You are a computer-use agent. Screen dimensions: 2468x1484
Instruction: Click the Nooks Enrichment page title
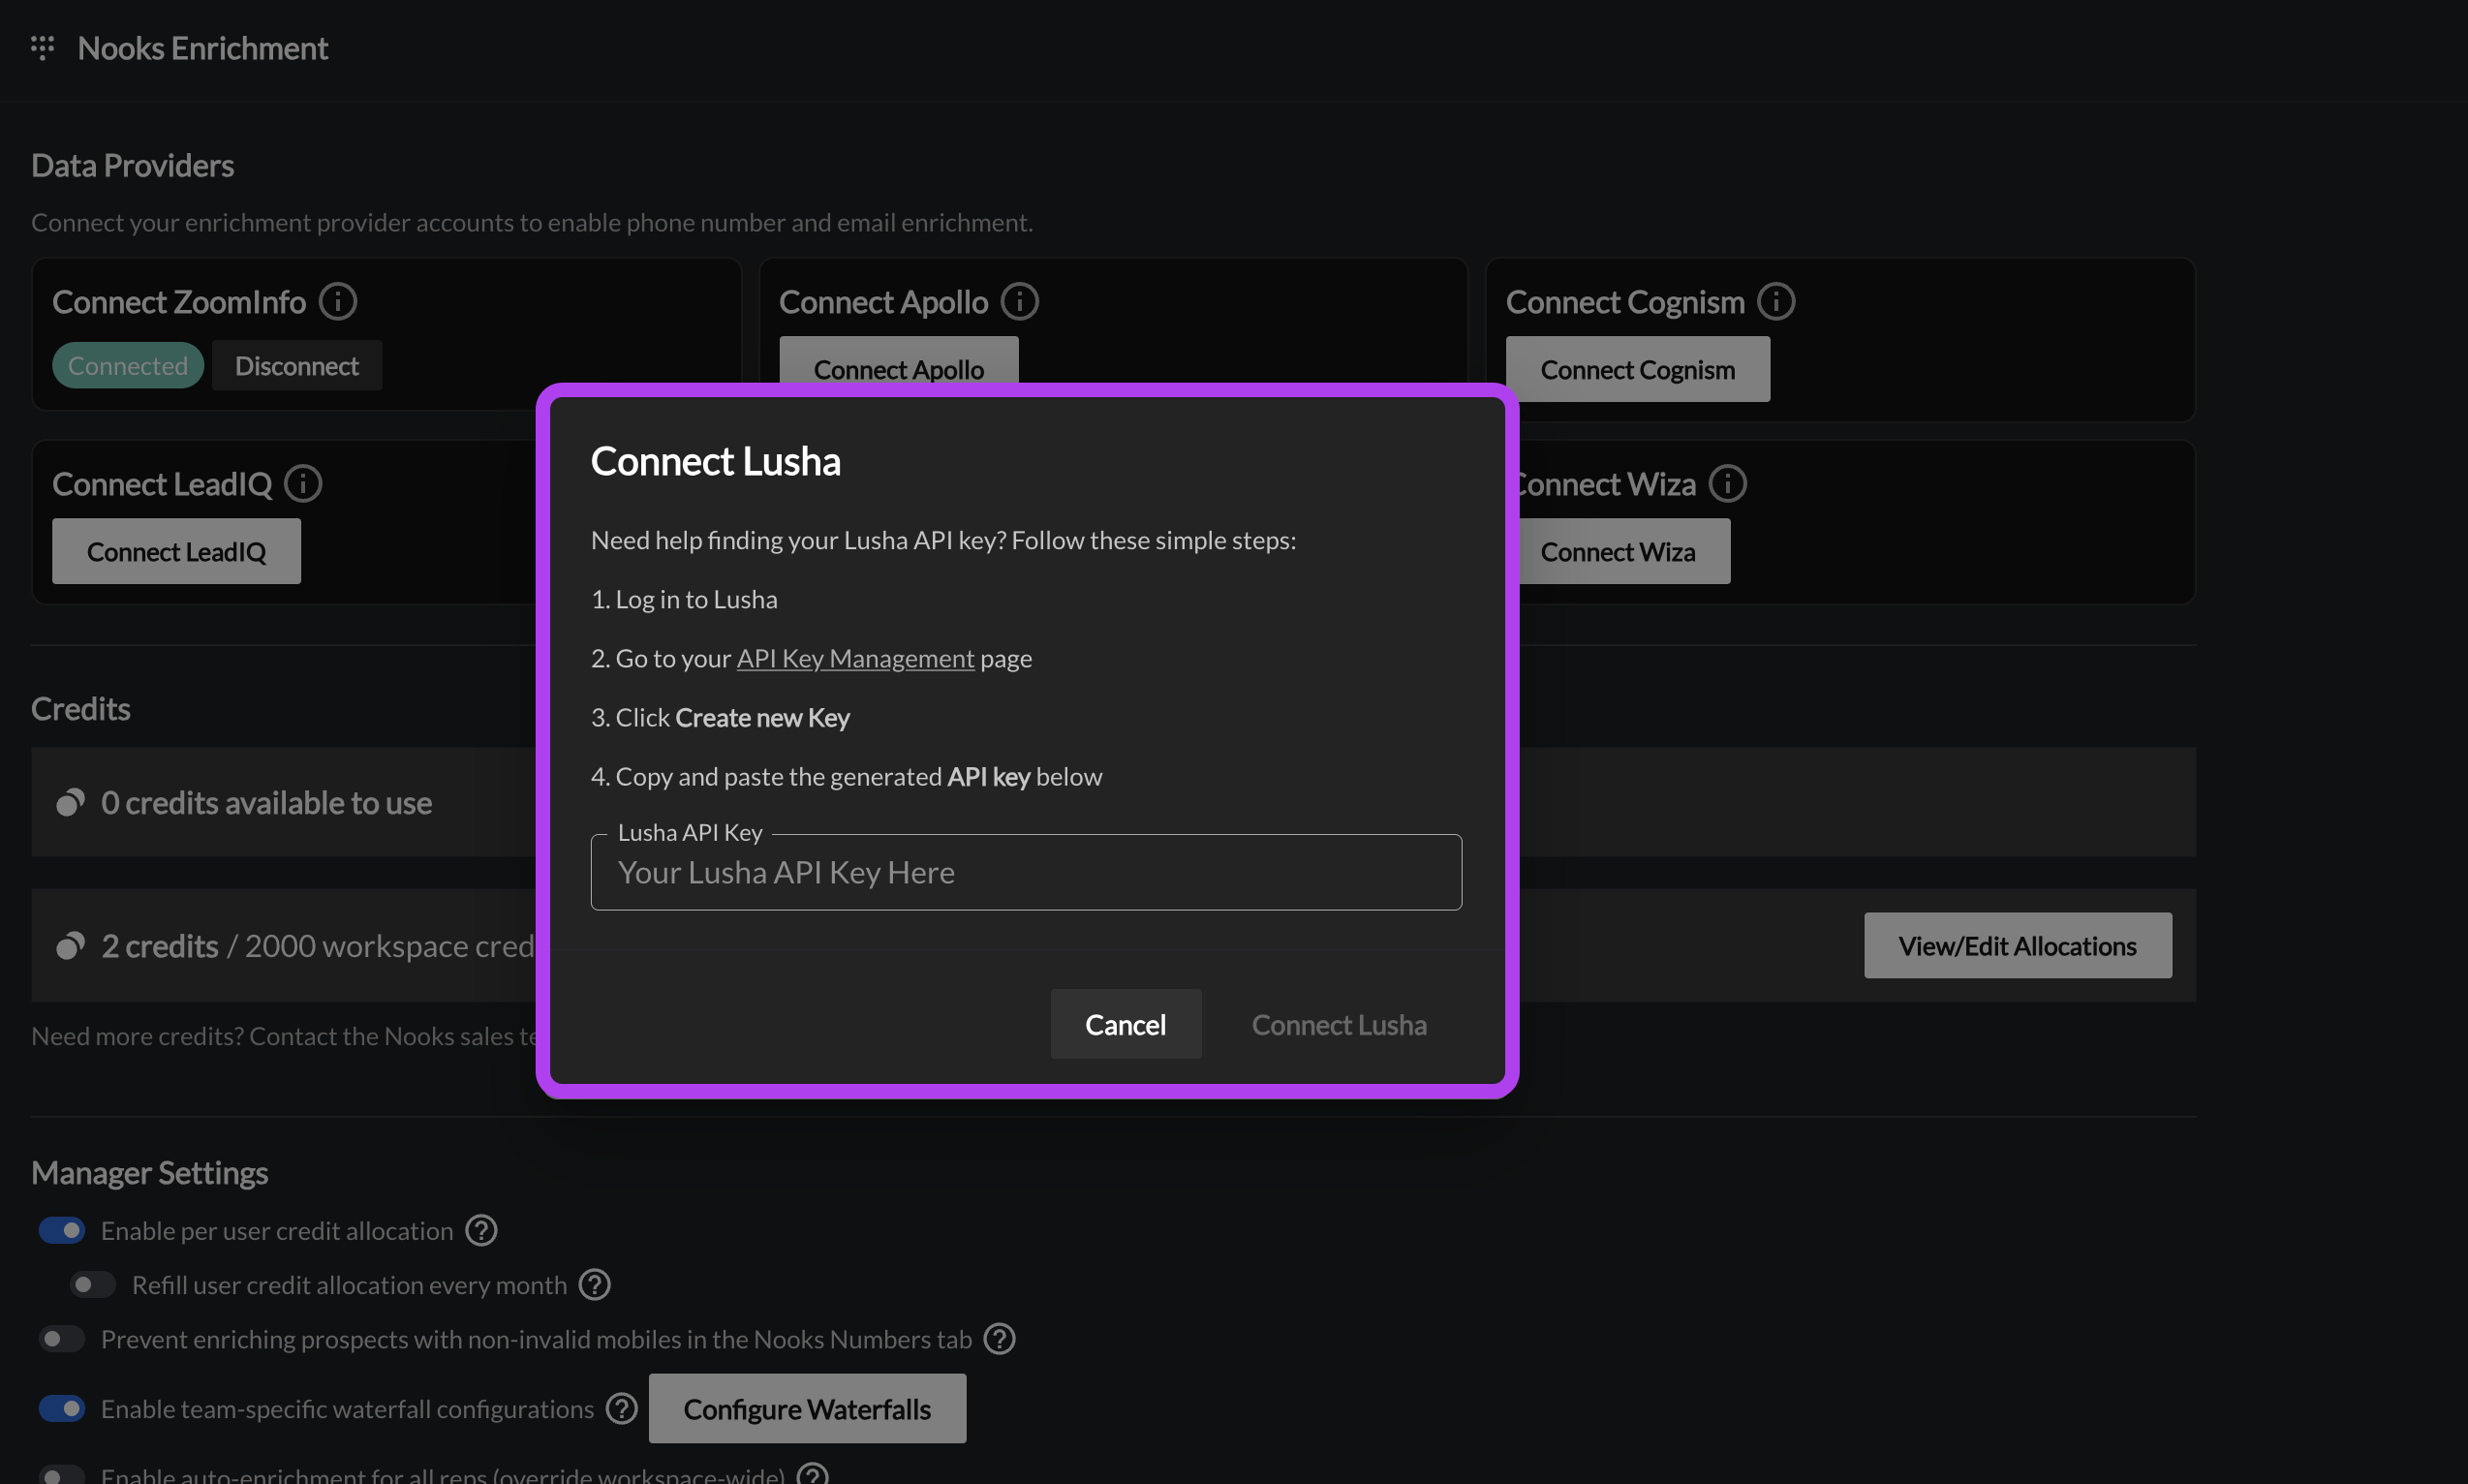(x=203, y=47)
